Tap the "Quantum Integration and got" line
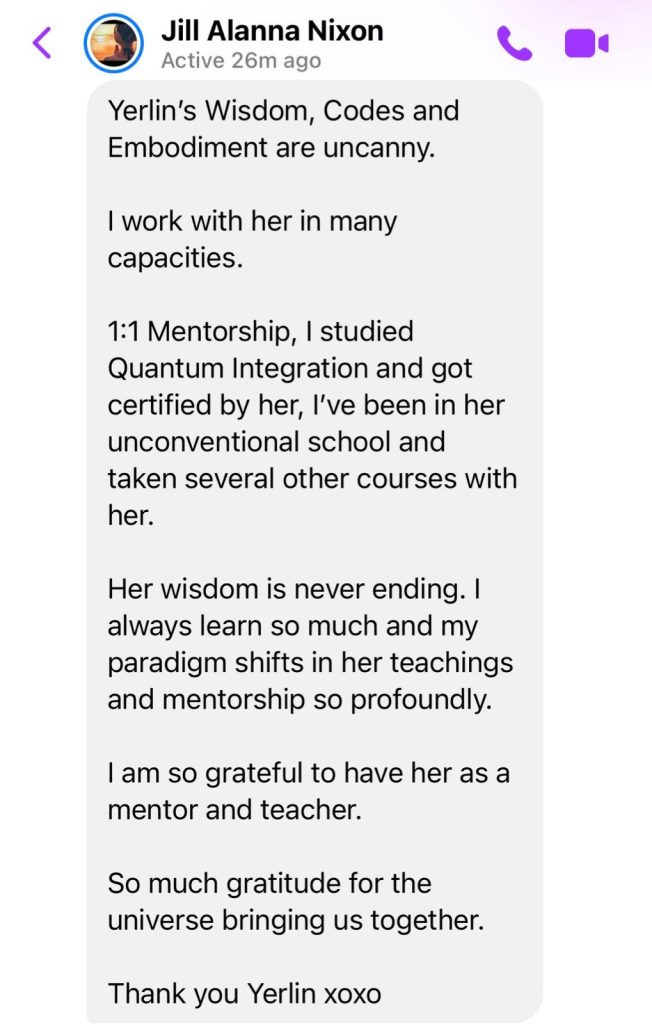Screen dimensions: 652x1024 coord(290,368)
